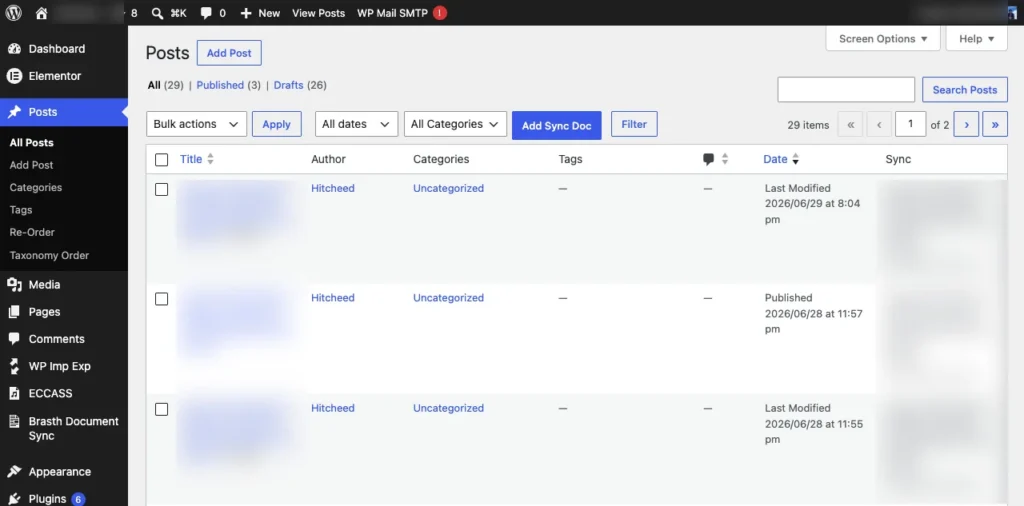Screen dimensions: 1024x506
Task: Open Uncategorized in the 11:57 pm row
Action: click(448, 298)
